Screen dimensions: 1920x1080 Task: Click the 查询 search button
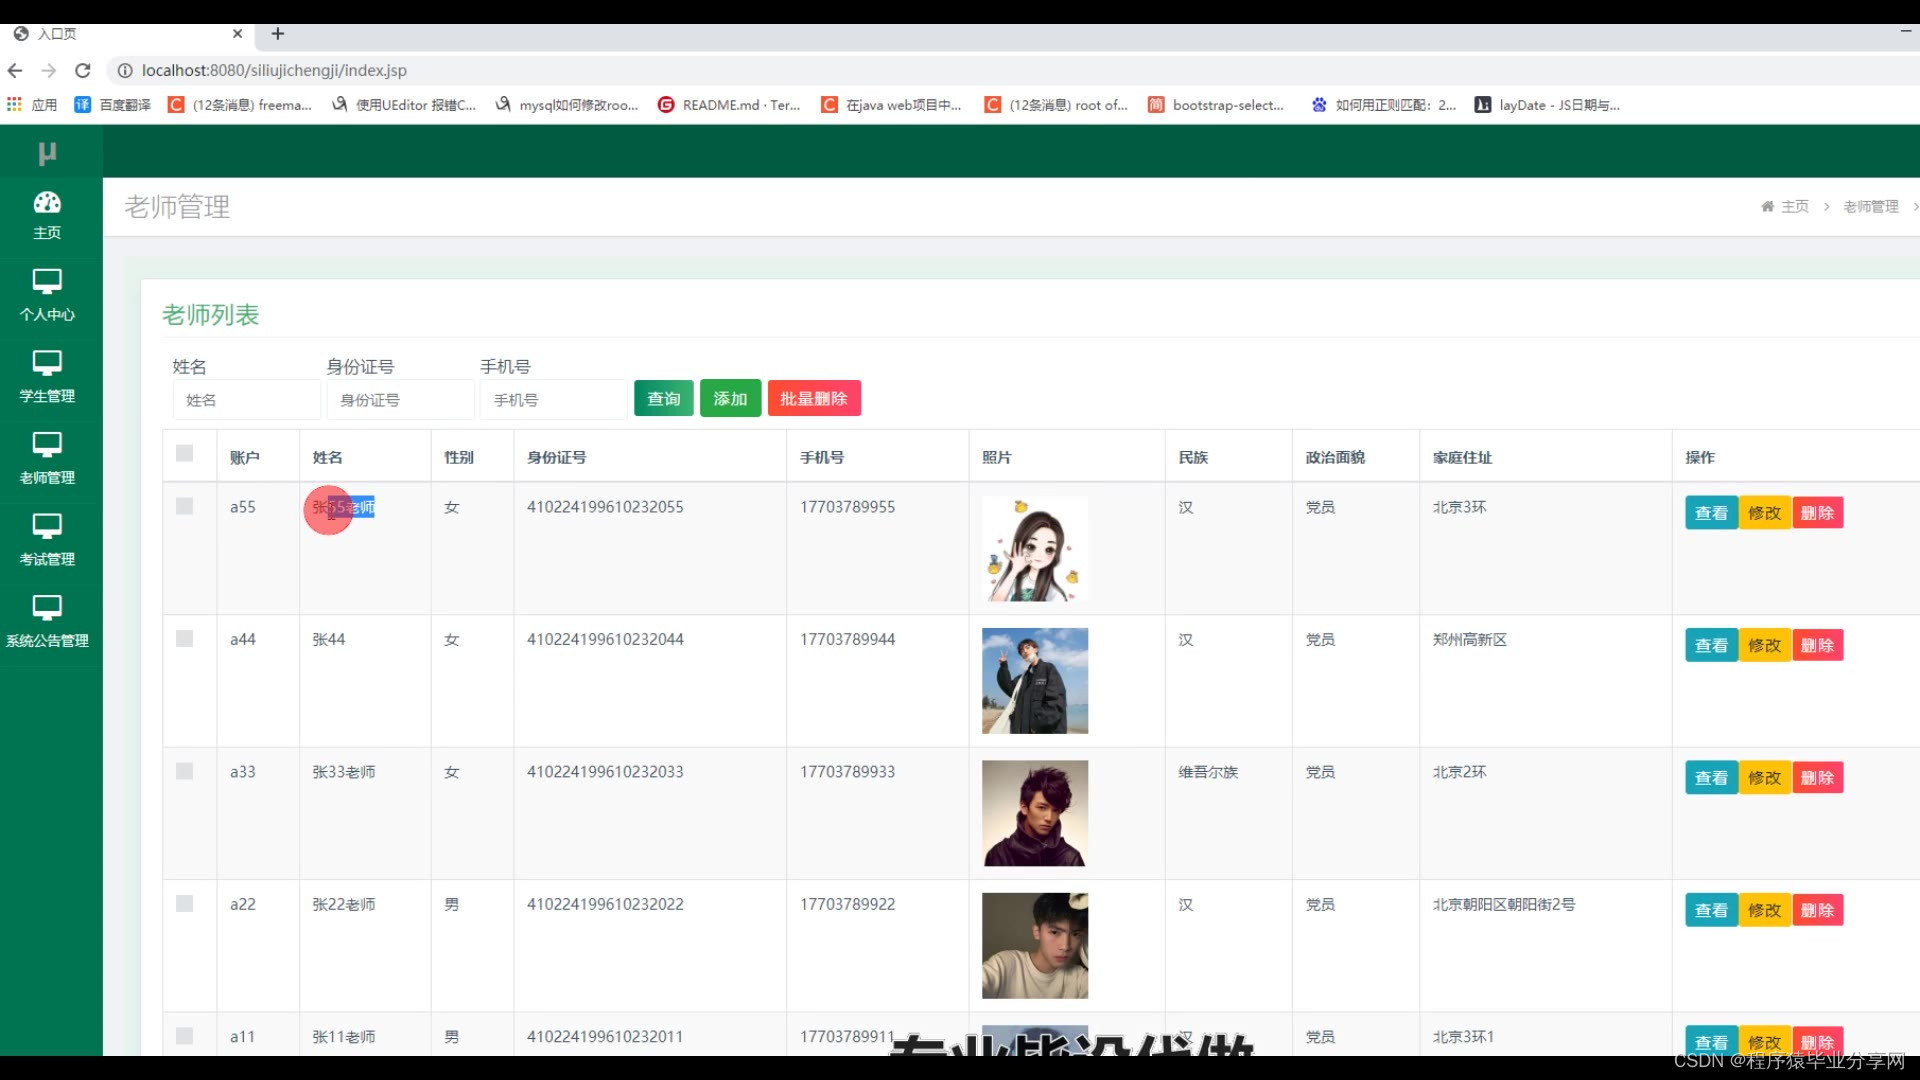tap(664, 398)
